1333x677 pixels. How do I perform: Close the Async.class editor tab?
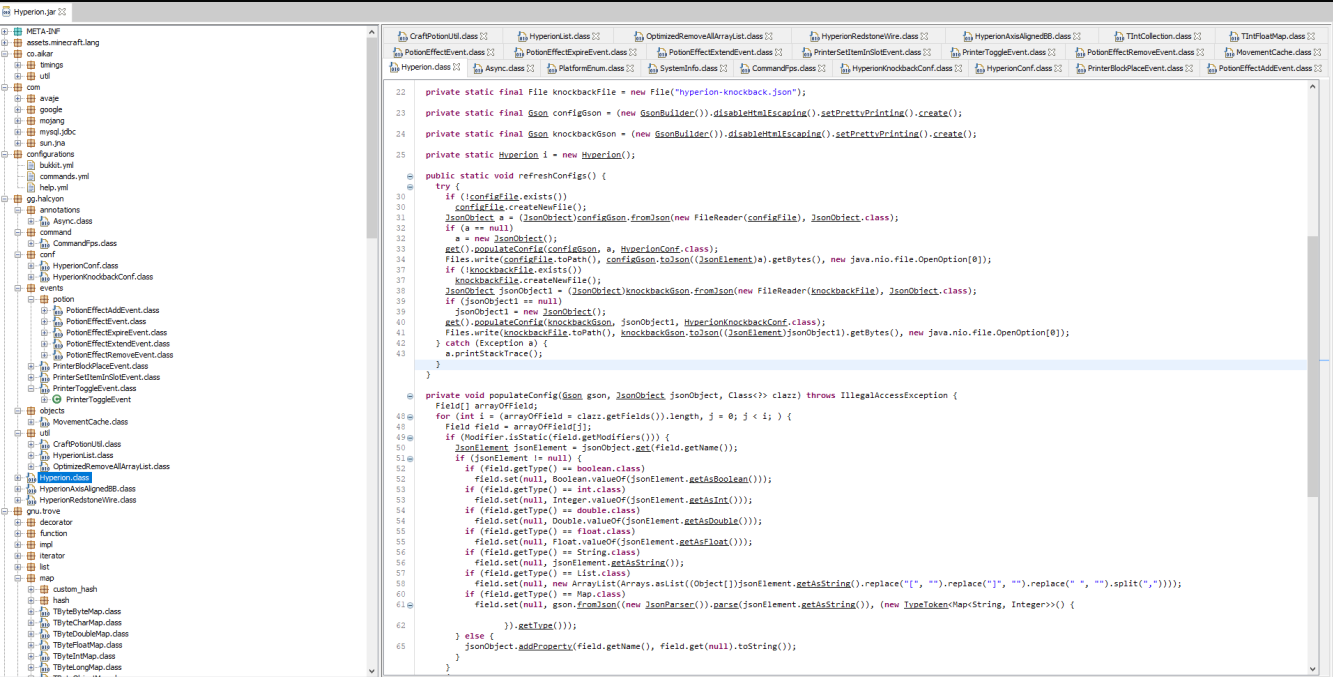point(531,68)
